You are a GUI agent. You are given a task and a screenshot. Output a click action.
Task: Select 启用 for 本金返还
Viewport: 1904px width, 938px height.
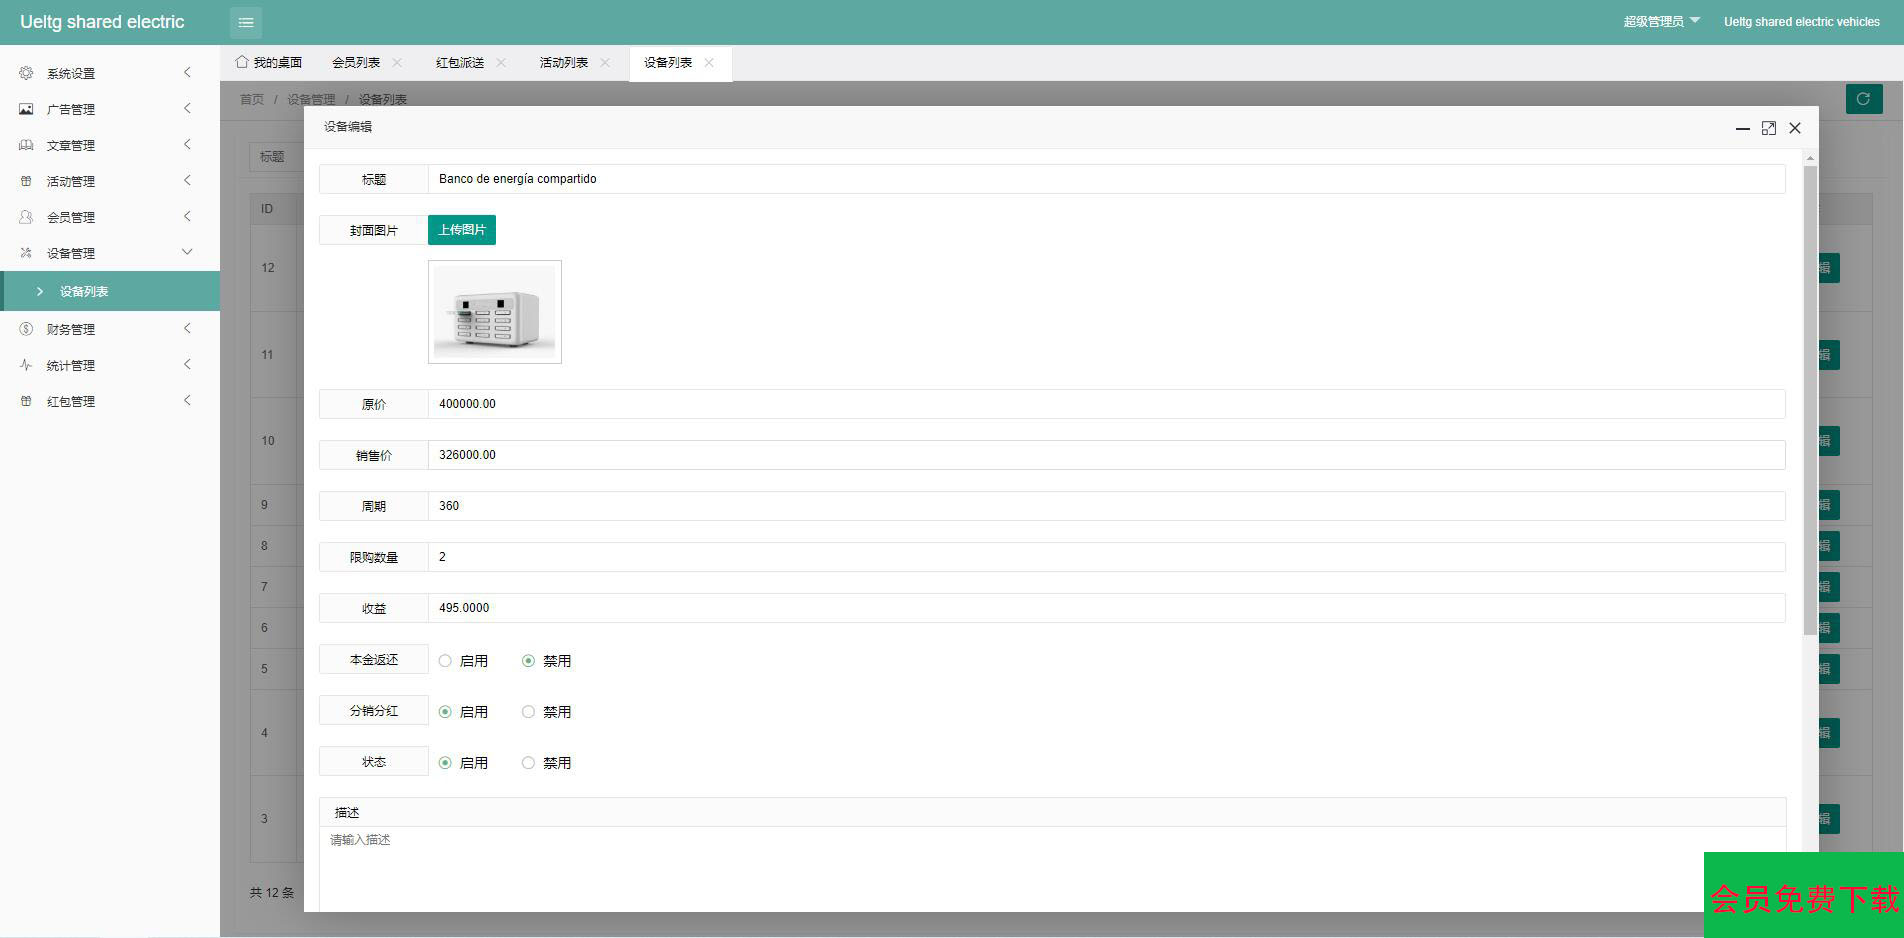(463, 661)
